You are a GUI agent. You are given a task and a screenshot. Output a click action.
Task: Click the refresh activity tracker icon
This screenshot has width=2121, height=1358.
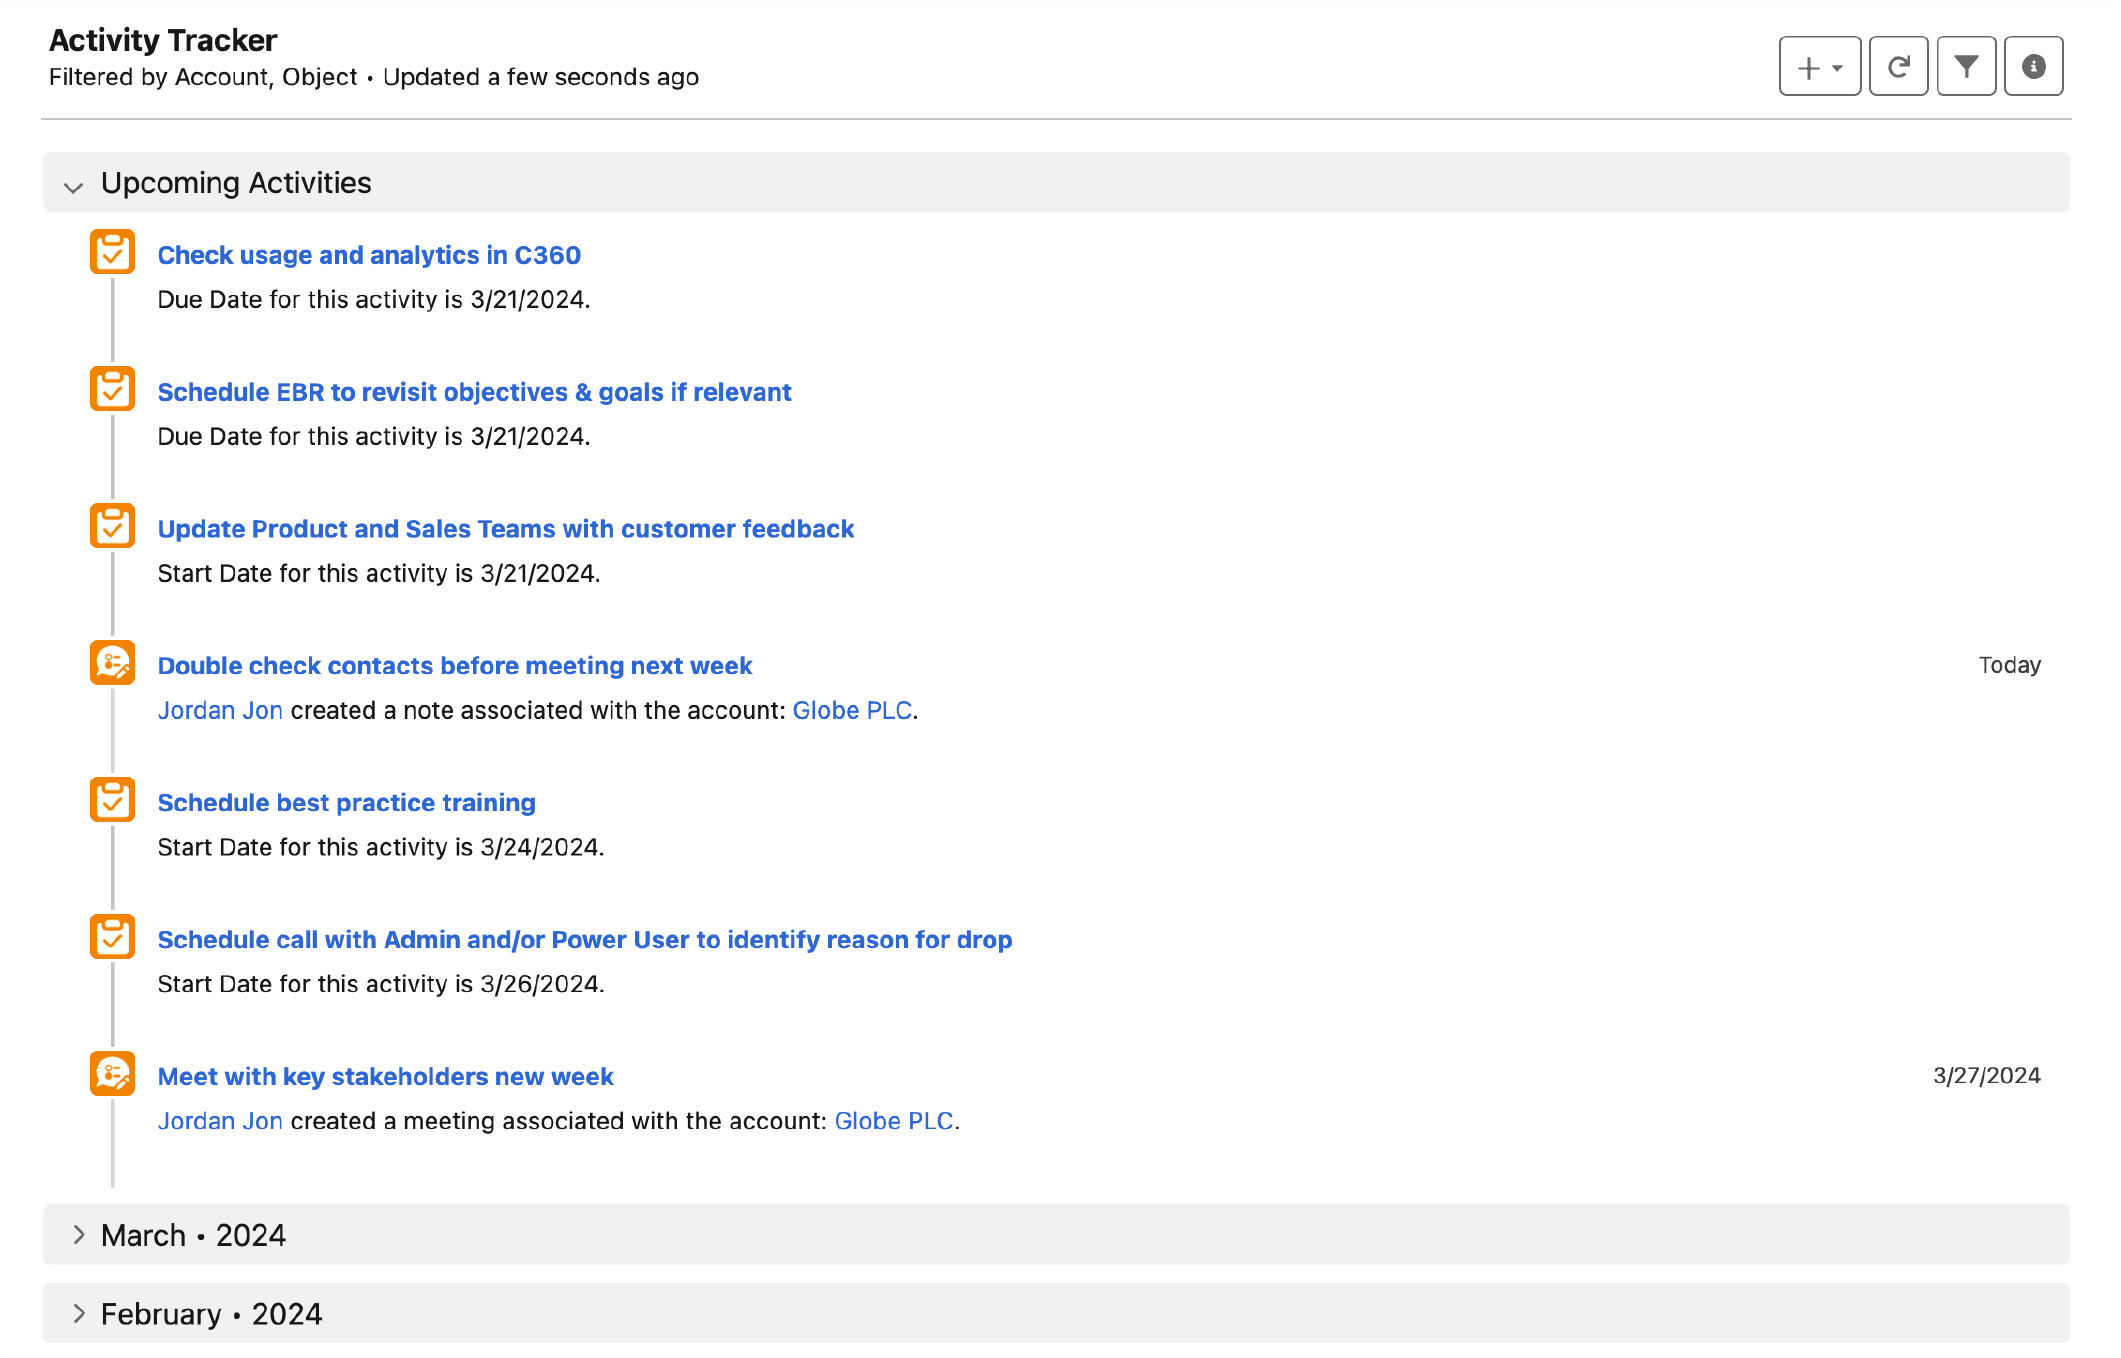point(1898,67)
